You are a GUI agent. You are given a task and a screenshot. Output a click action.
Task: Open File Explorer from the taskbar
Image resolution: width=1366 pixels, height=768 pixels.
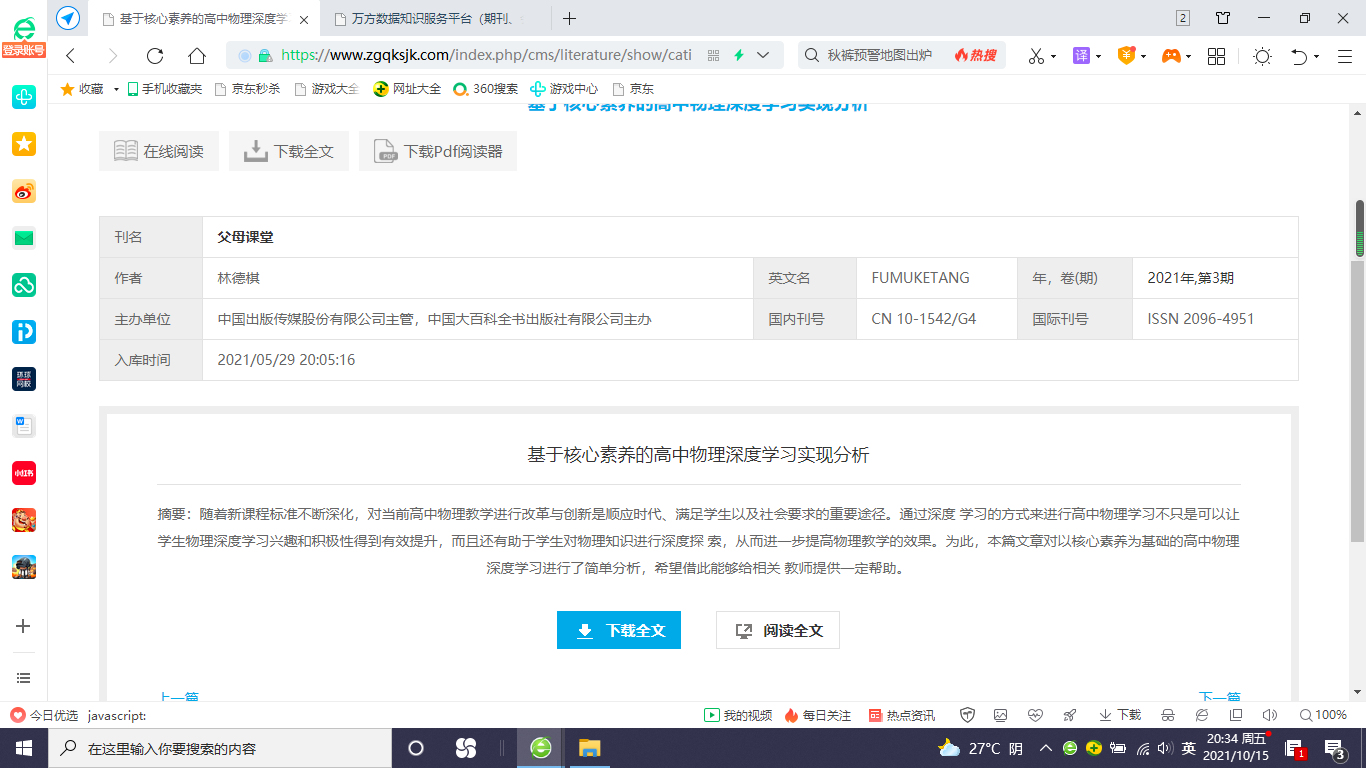coord(589,748)
